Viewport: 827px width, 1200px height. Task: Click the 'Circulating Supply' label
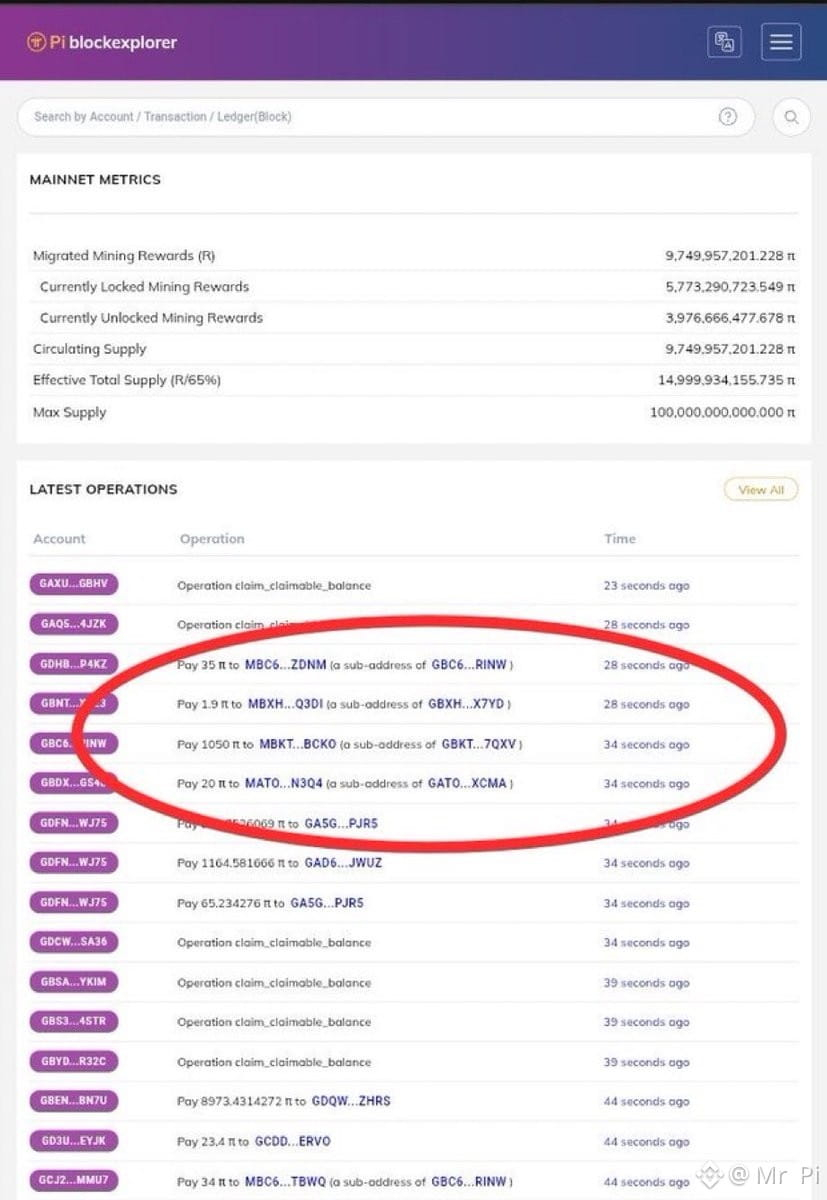[90, 349]
